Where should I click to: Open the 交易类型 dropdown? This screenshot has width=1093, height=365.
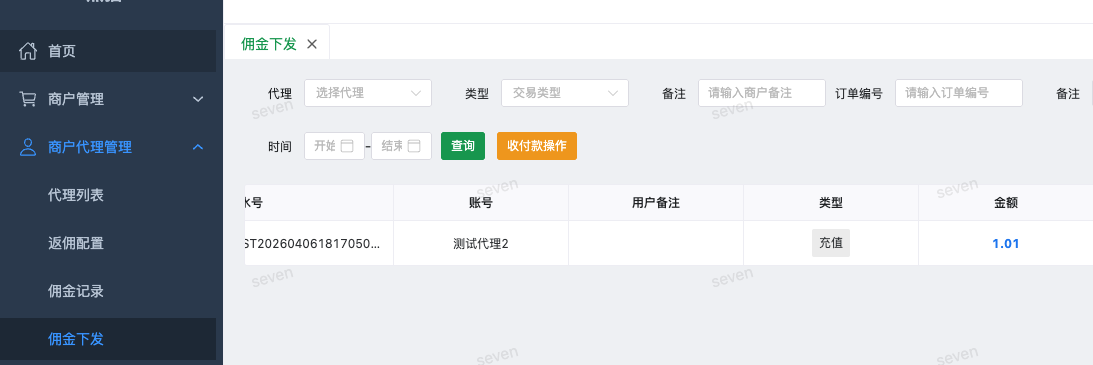point(565,93)
